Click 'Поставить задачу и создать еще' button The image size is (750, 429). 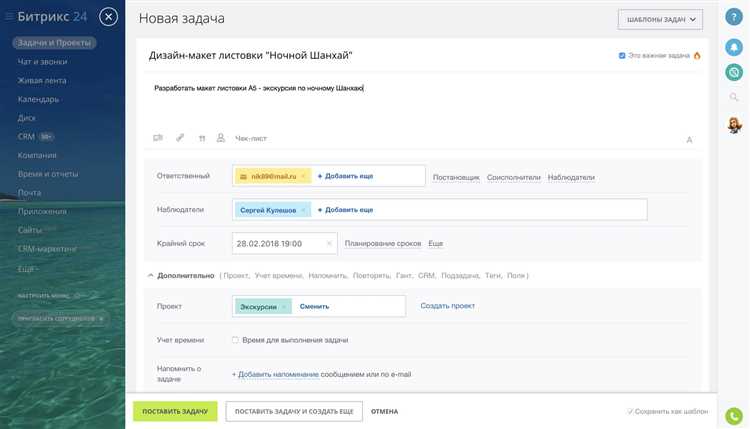point(294,411)
